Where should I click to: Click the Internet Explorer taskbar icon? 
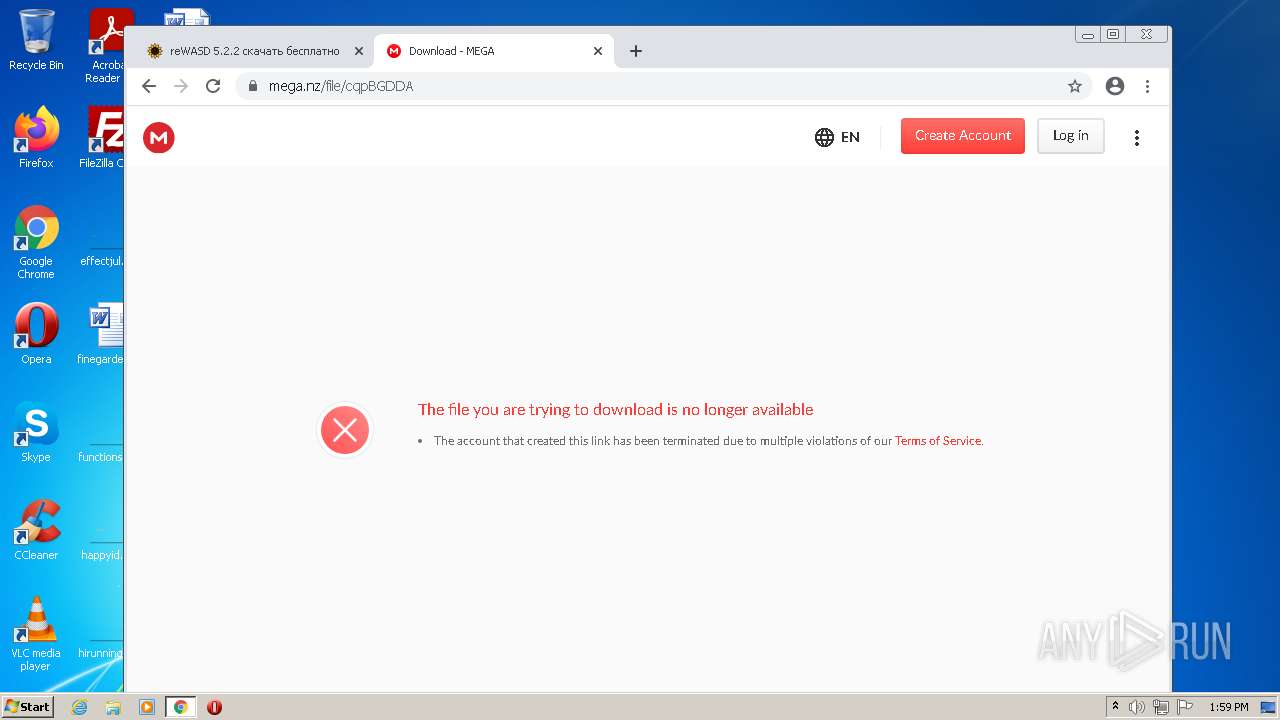(80, 707)
